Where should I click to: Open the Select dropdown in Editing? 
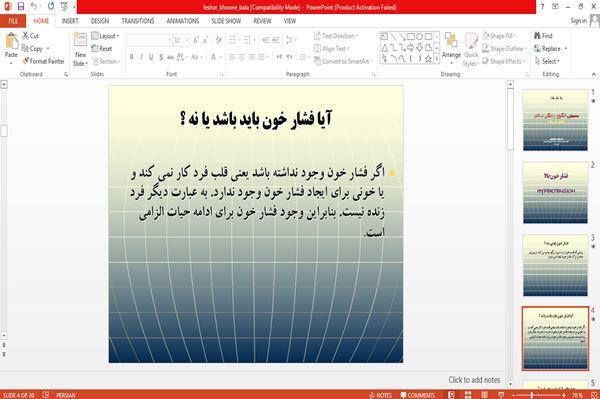click(547, 61)
